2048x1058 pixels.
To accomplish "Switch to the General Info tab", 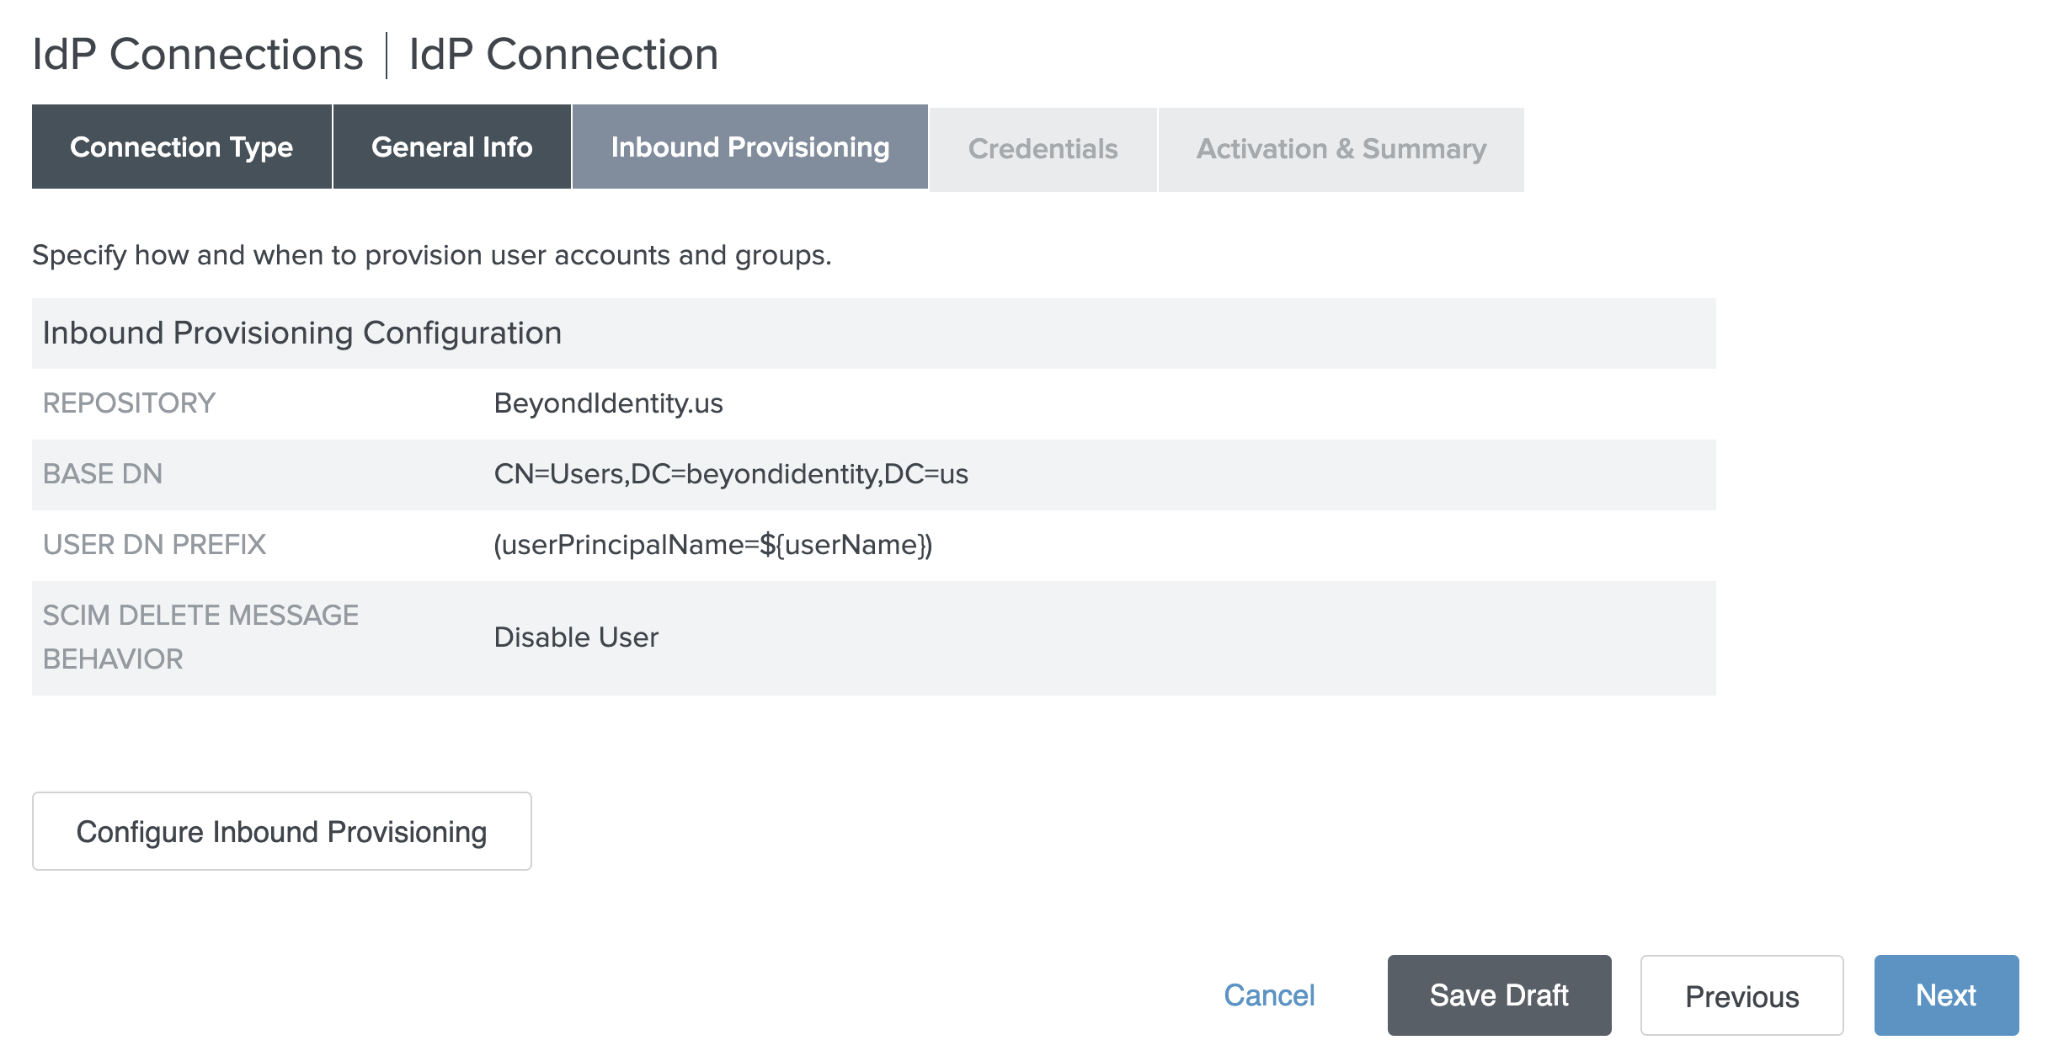I will (x=451, y=147).
